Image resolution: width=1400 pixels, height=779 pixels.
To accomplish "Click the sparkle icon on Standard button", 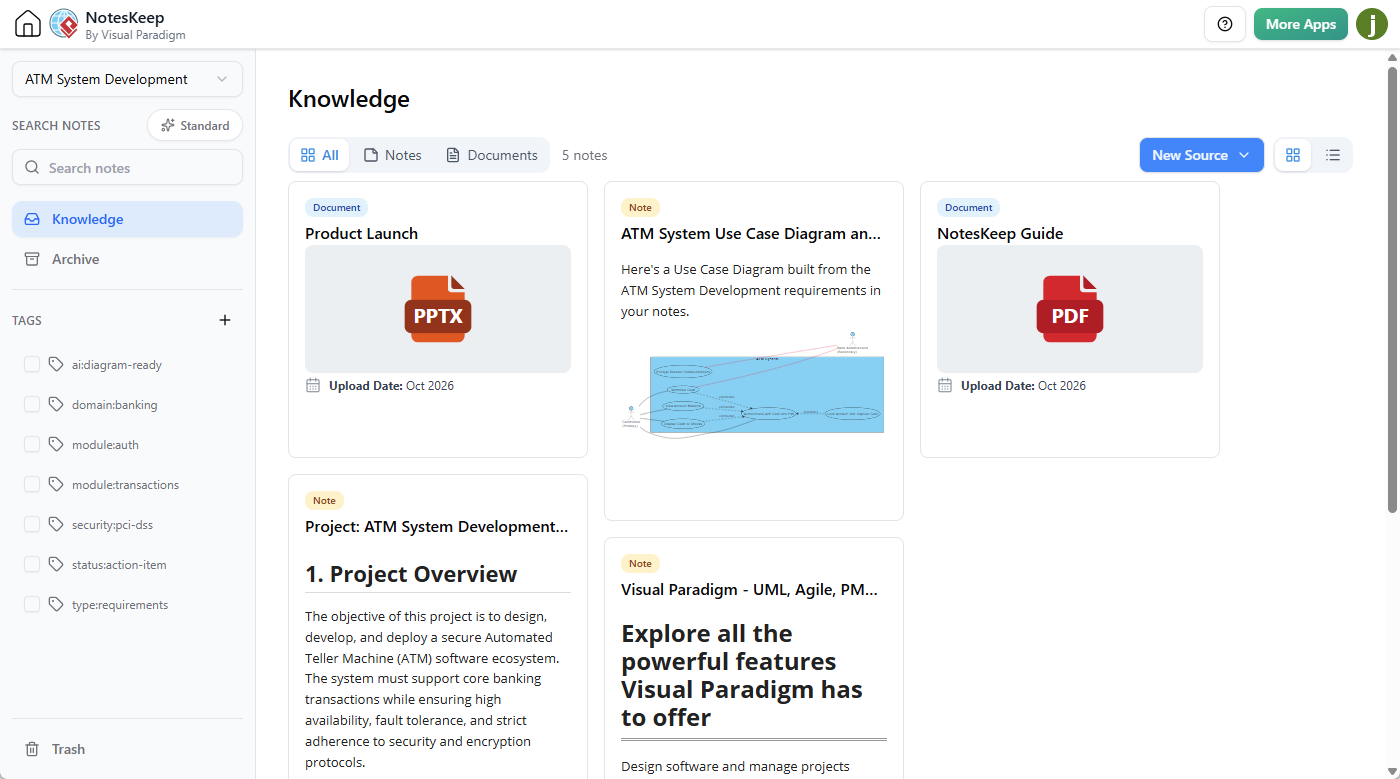I will (167, 125).
